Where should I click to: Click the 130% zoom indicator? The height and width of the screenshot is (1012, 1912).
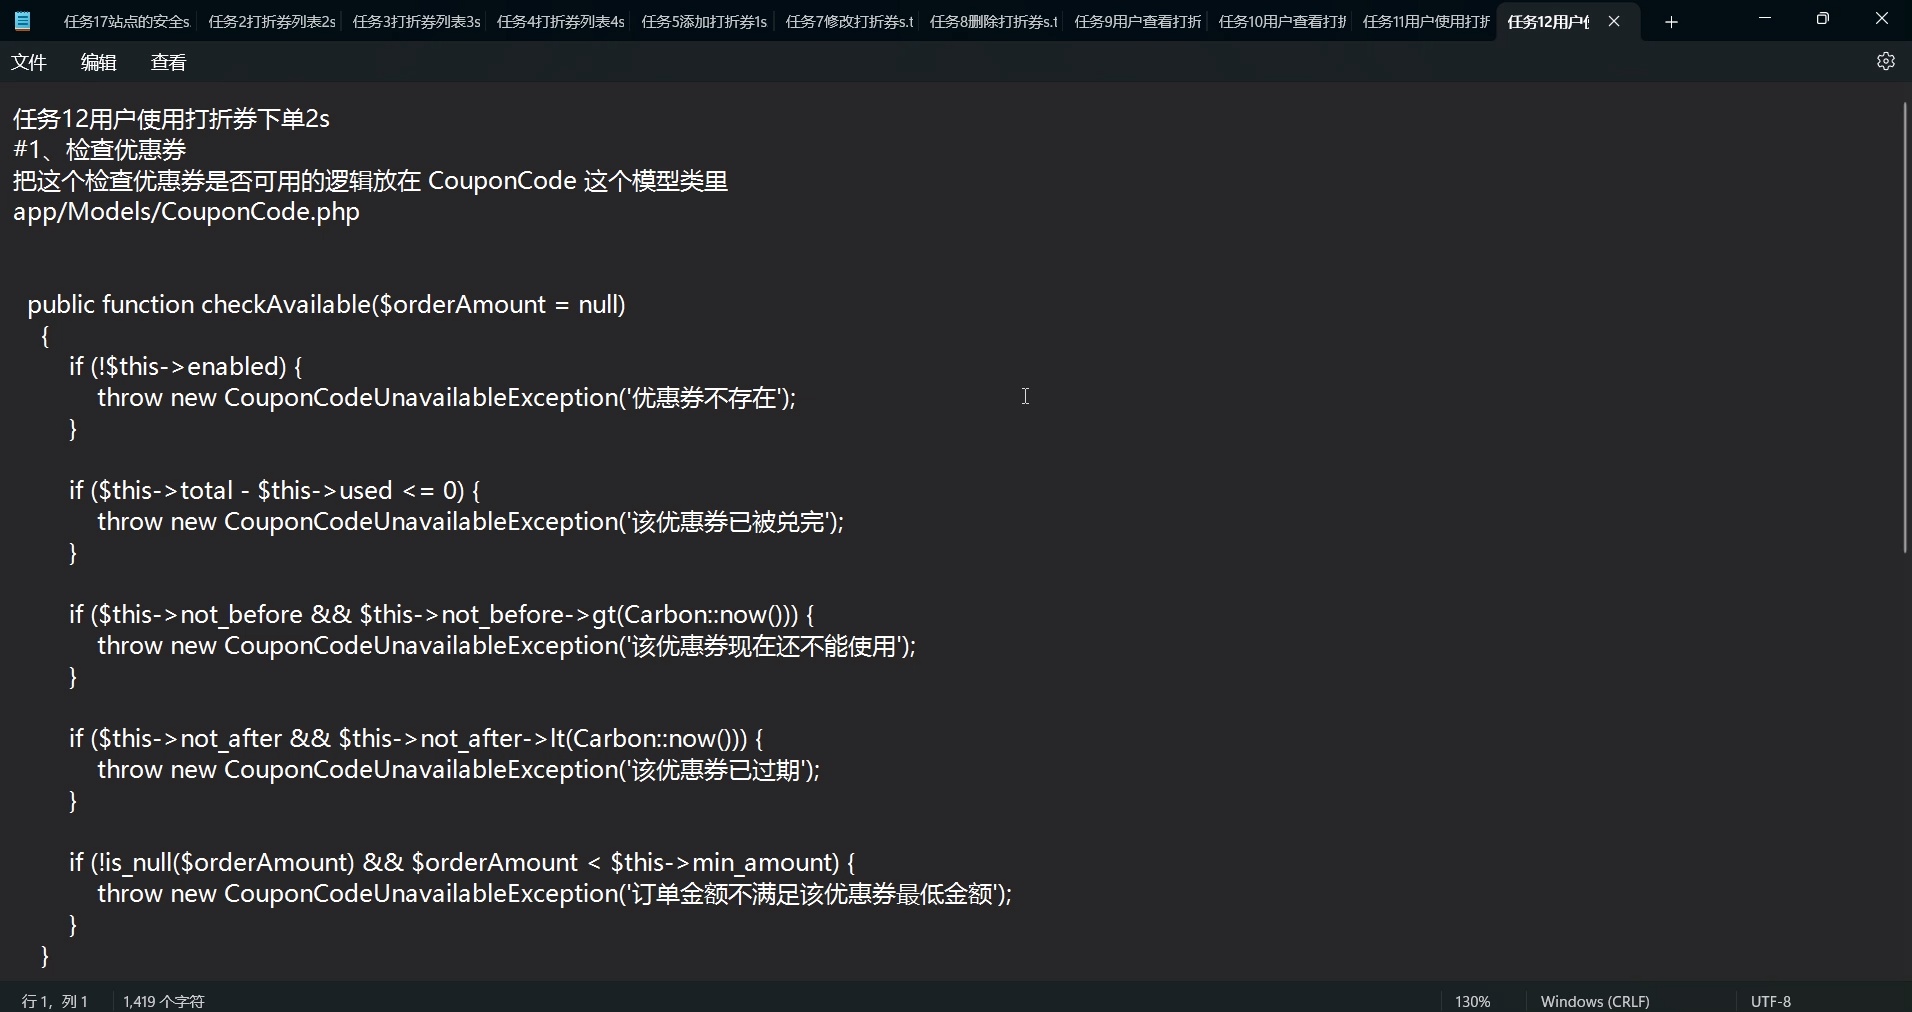(1470, 1001)
